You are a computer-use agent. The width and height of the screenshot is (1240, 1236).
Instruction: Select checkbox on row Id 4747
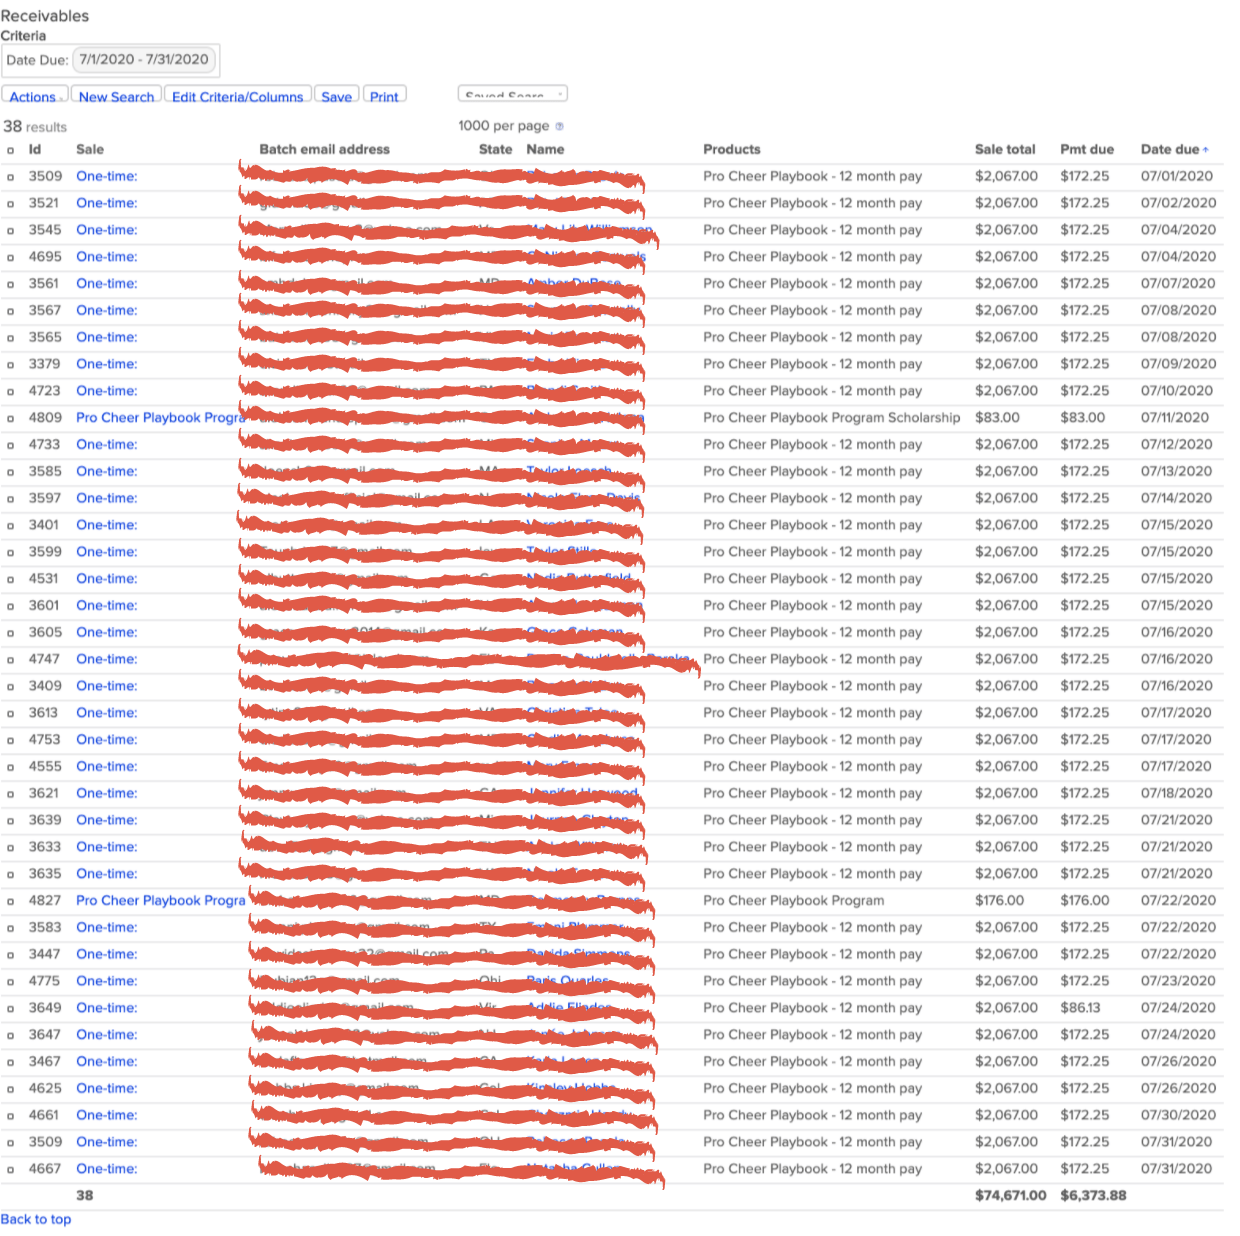[x=10, y=660]
